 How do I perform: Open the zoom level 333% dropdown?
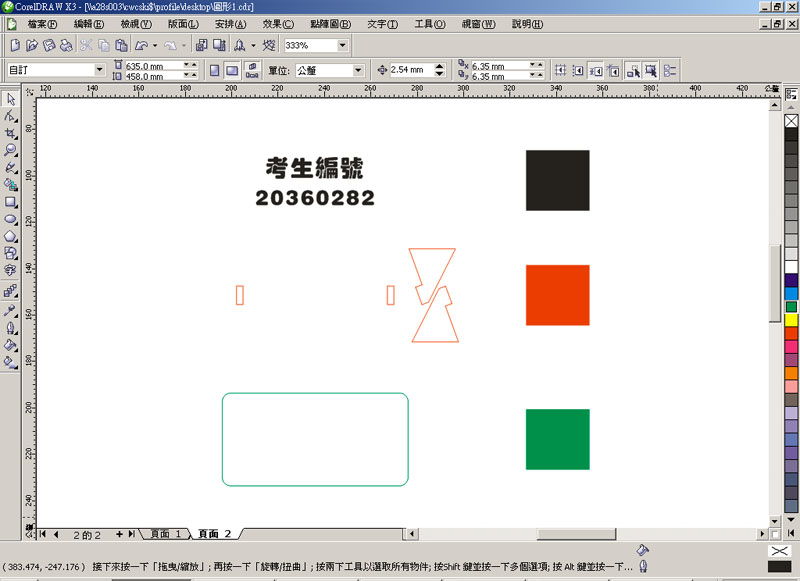coord(343,45)
